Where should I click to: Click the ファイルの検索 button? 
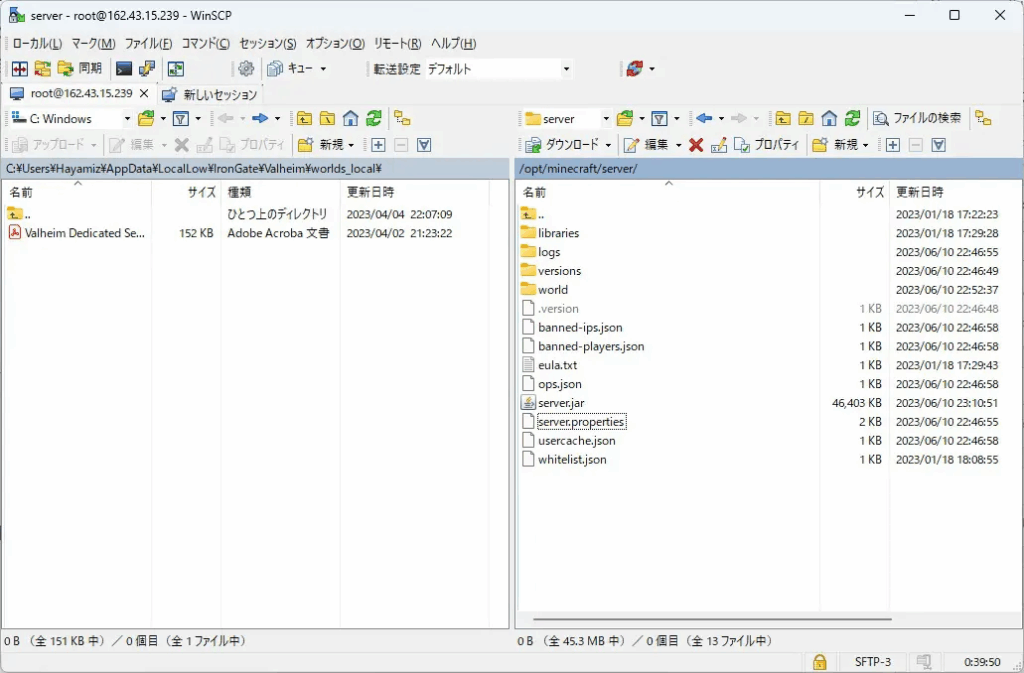(x=917, y=118)
